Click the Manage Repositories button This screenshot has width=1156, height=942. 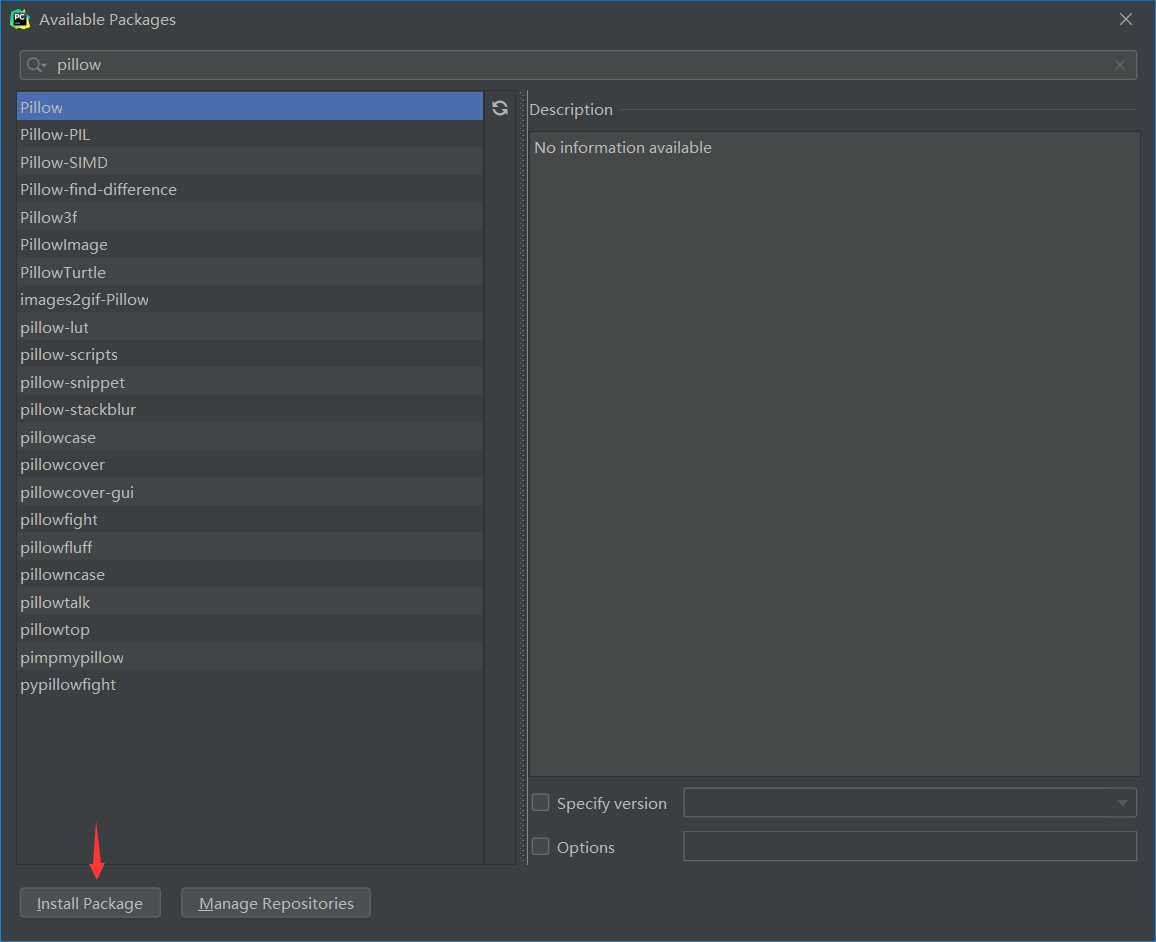coord(276,903)
